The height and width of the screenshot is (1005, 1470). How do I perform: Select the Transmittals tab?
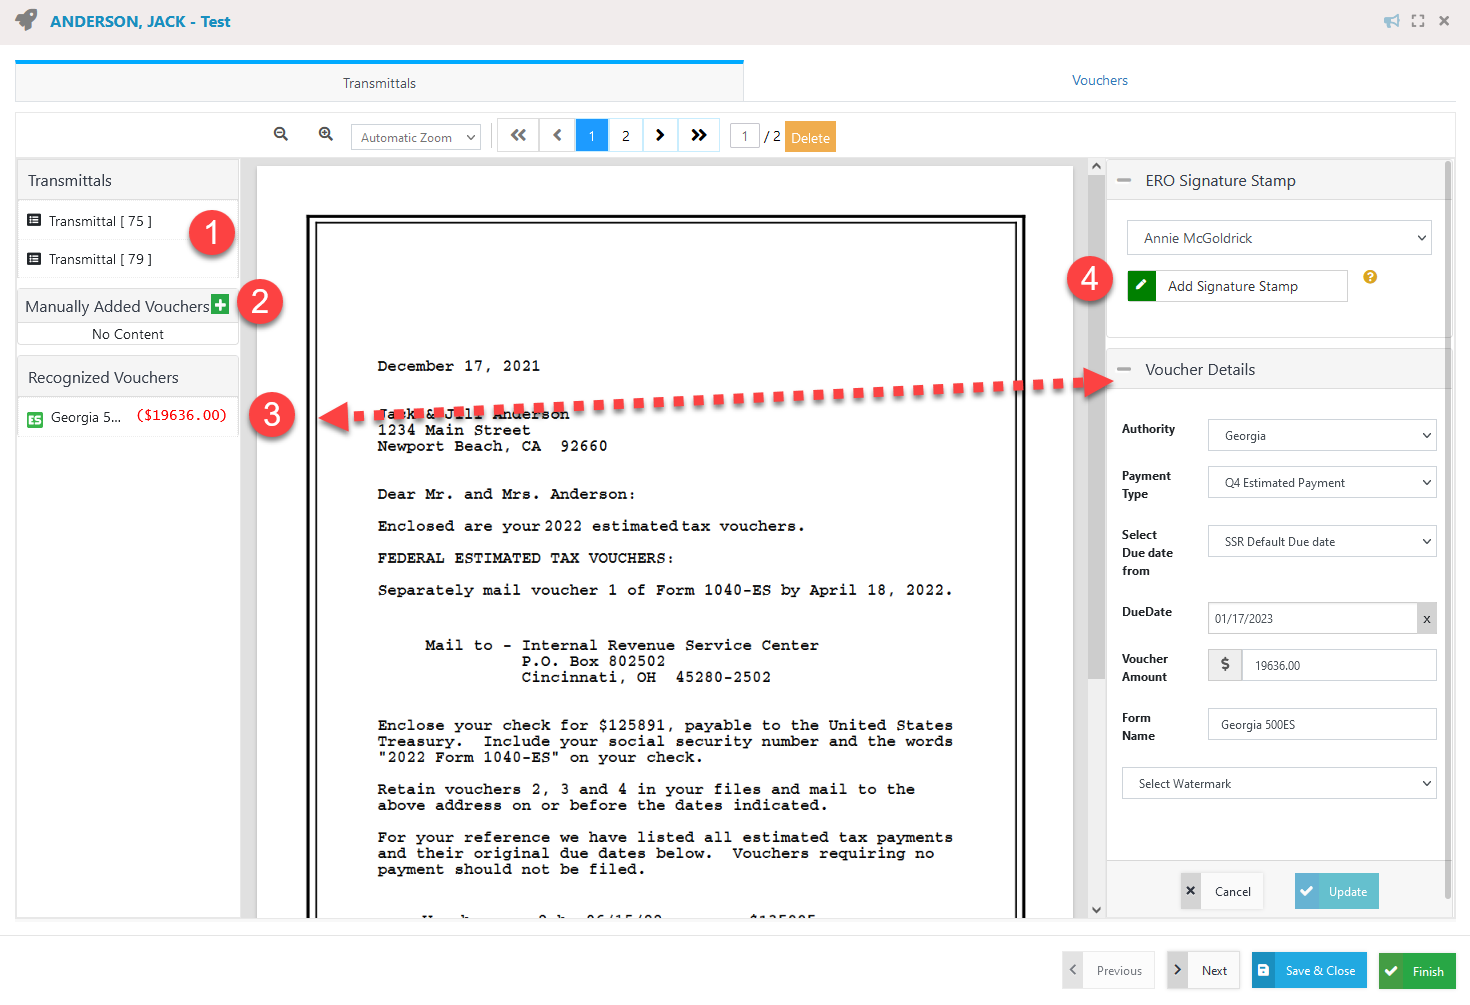click(x=379, y=83)
